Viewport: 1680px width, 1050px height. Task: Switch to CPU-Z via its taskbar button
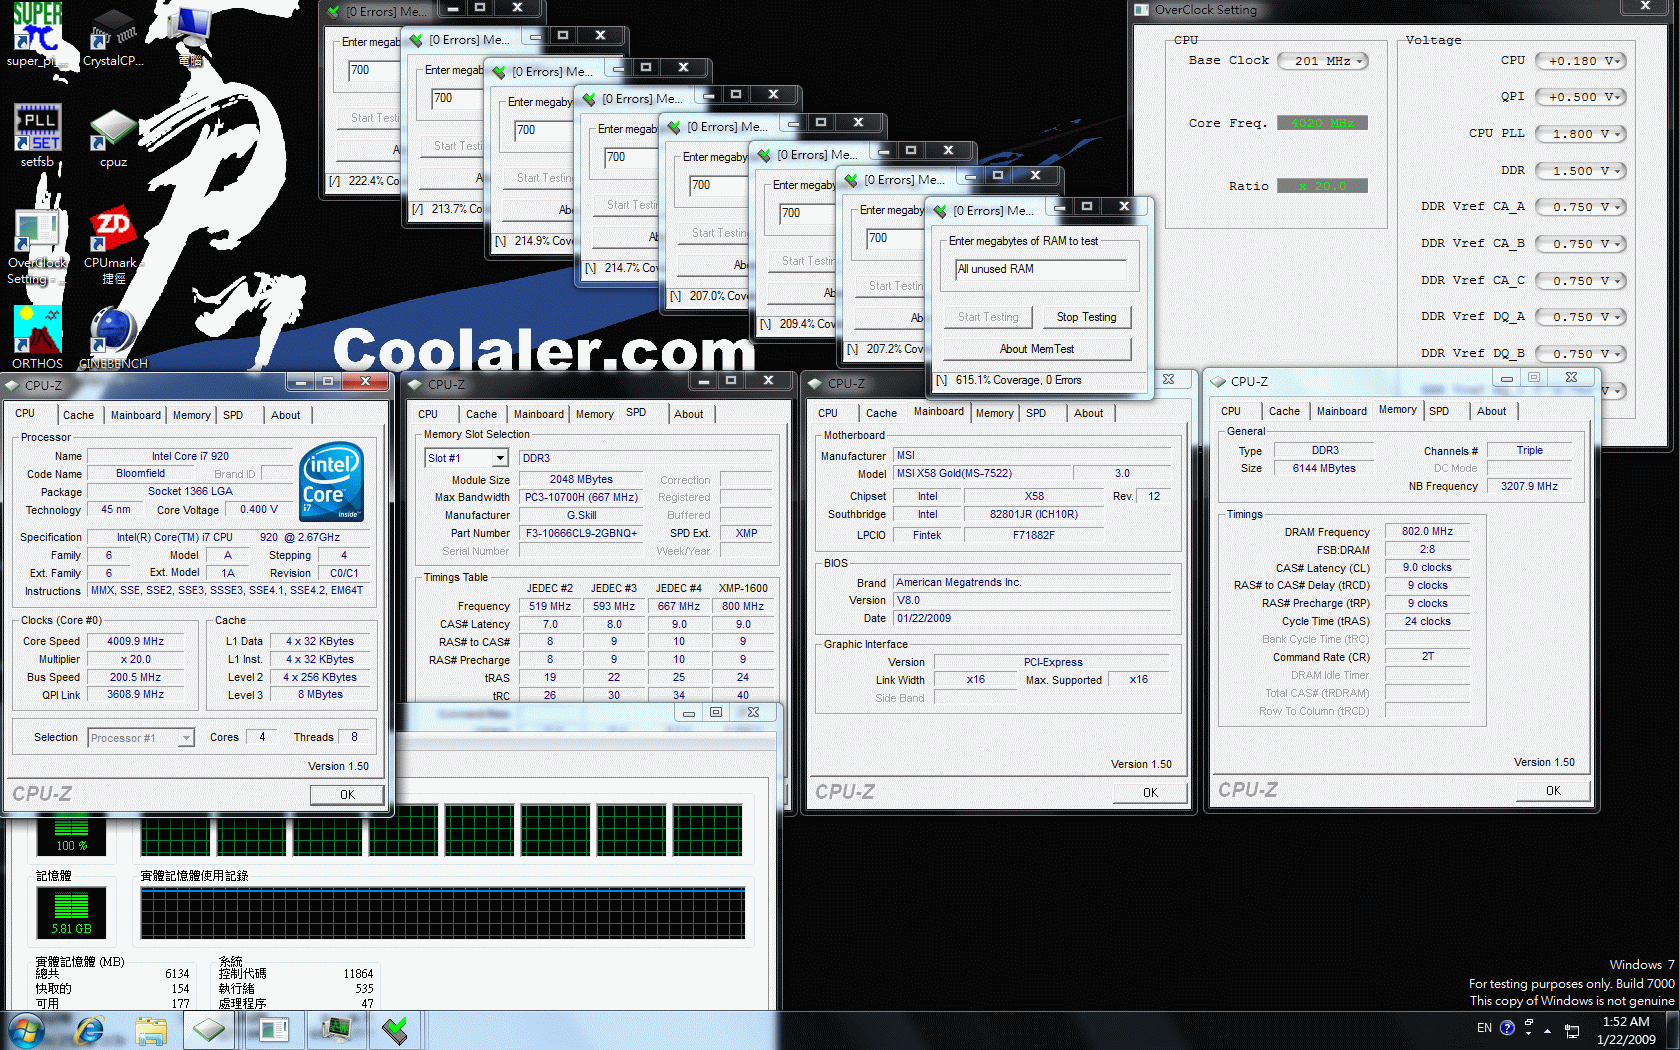click(209, 1030)
